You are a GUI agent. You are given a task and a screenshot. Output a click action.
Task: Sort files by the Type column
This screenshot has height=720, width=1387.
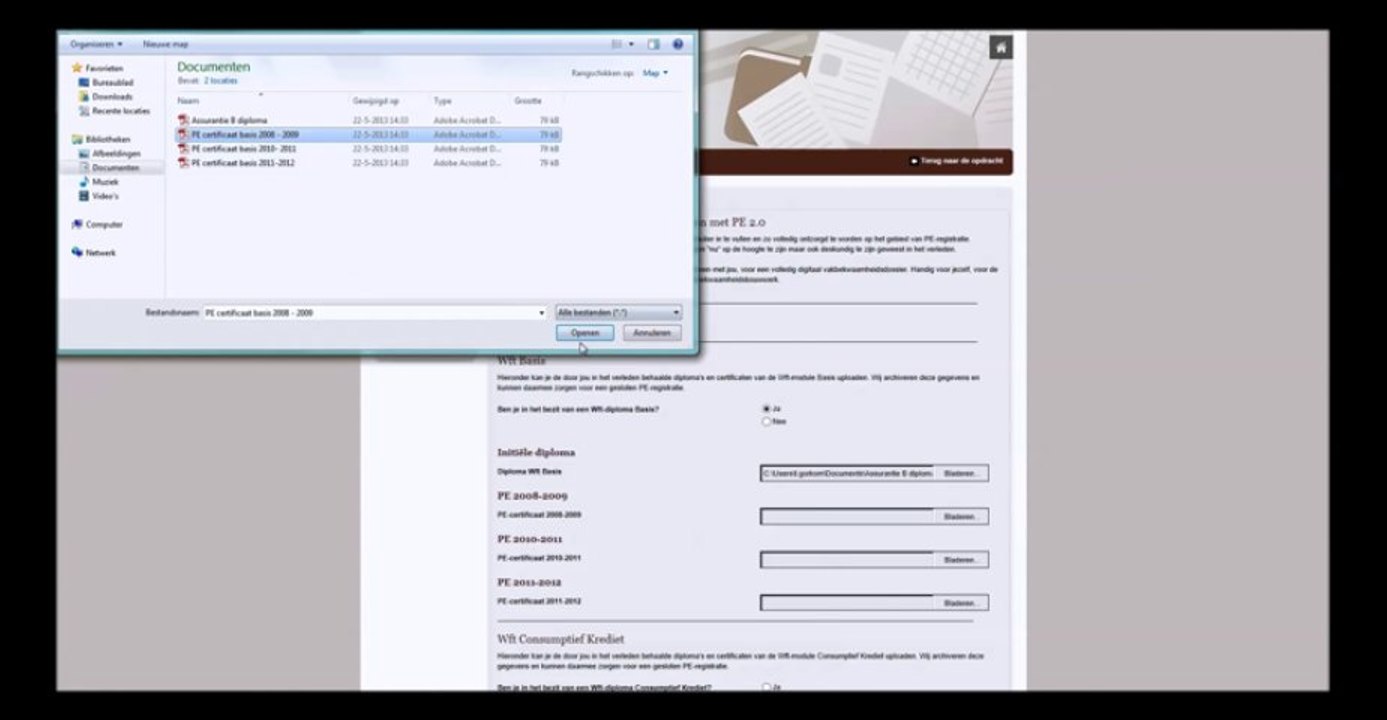tap(442, 101)
